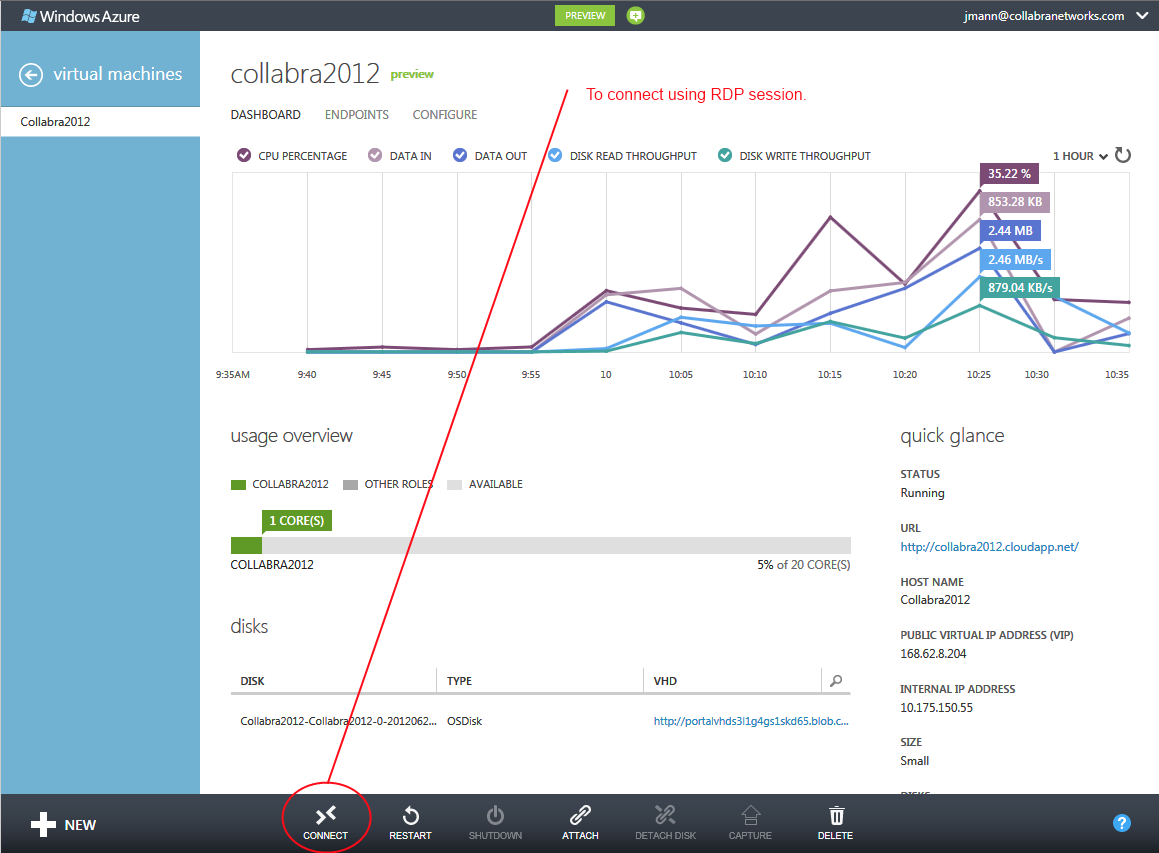
Task: Open the 1 Hour time range dropdown
Action: click(1080, 156)
